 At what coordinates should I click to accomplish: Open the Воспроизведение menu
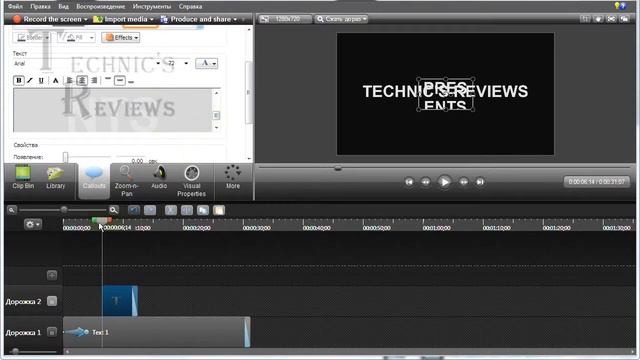[100, 7]
